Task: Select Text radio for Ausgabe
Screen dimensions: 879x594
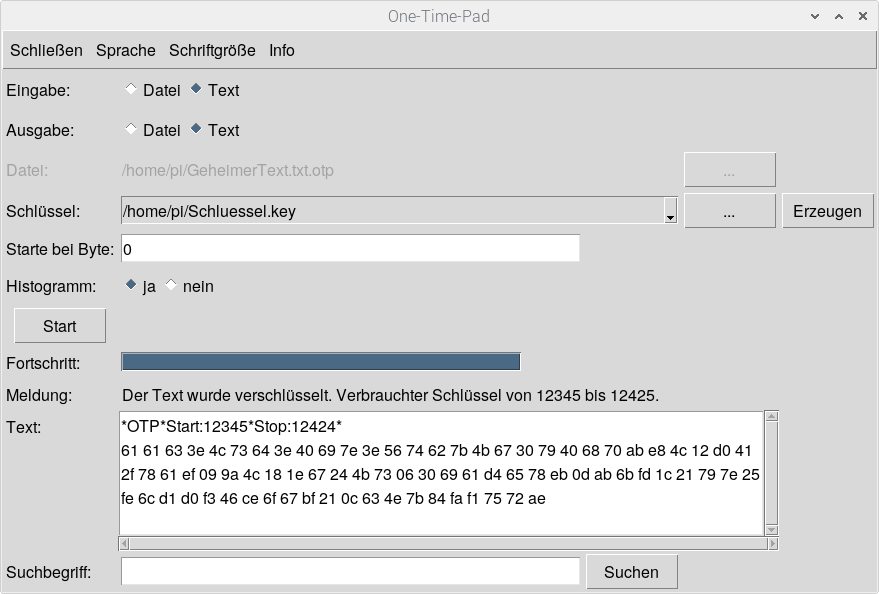Action: click(196, 130)
